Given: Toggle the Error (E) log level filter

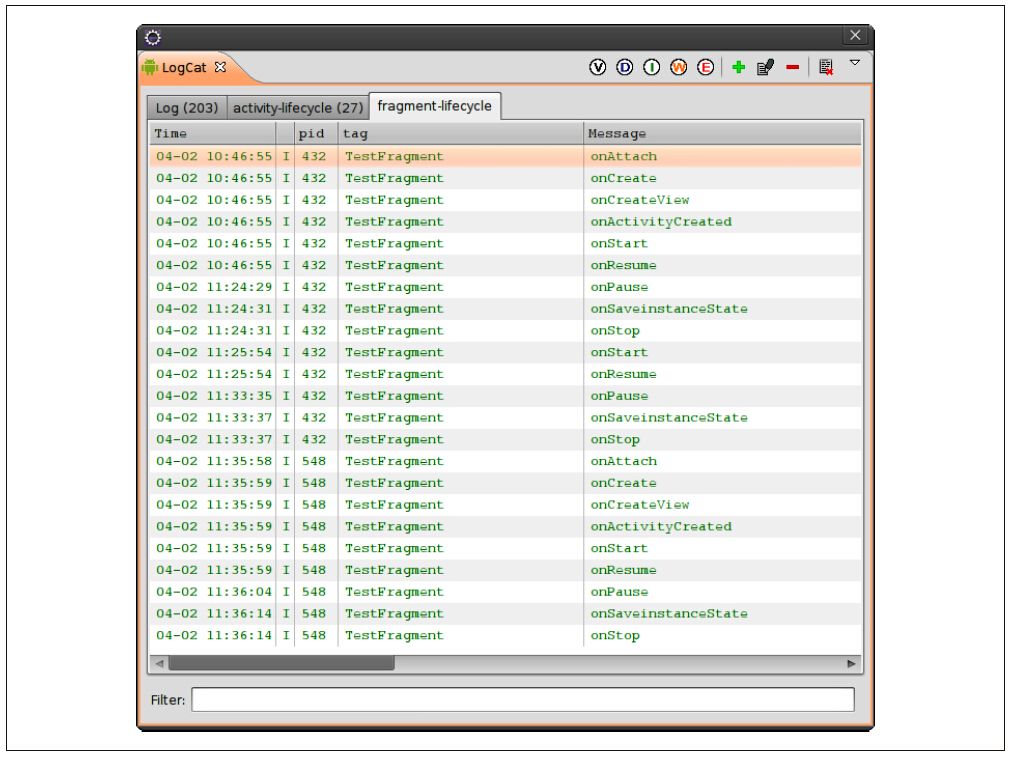Looking at the screenshot, I should [705, 67].
